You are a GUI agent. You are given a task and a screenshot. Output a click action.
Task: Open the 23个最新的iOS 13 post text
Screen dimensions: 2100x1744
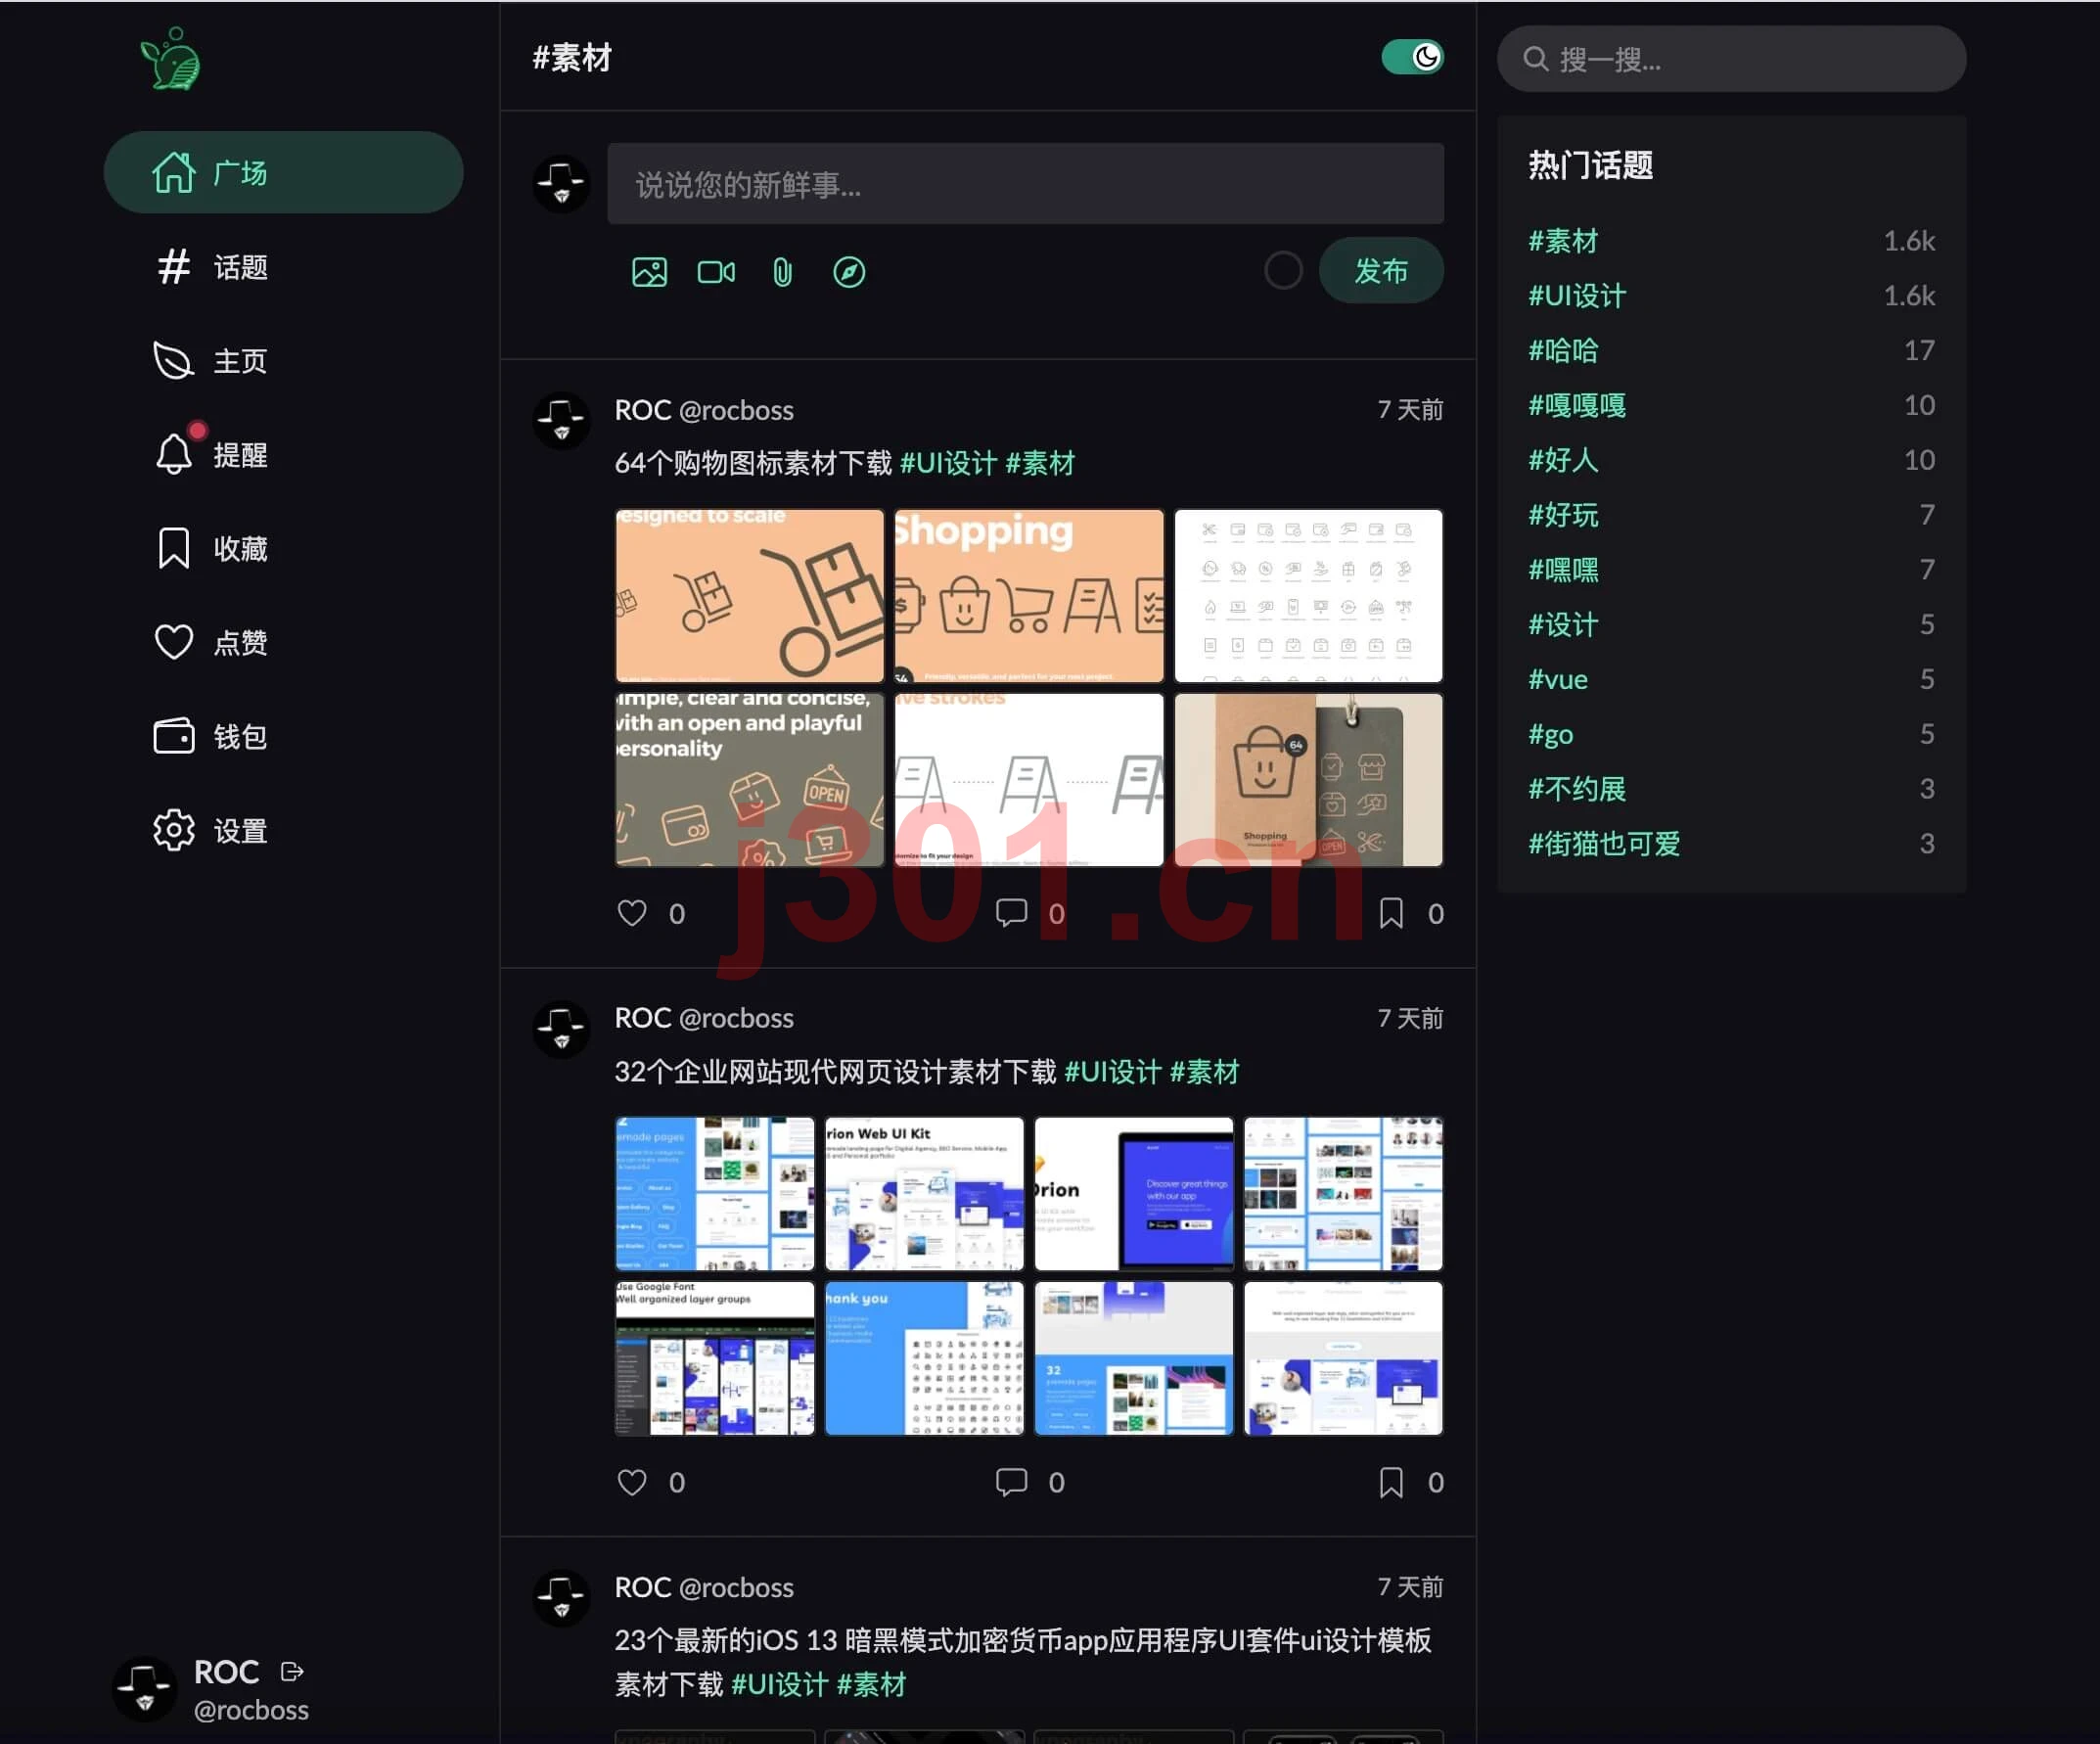coord(1022,1662)
